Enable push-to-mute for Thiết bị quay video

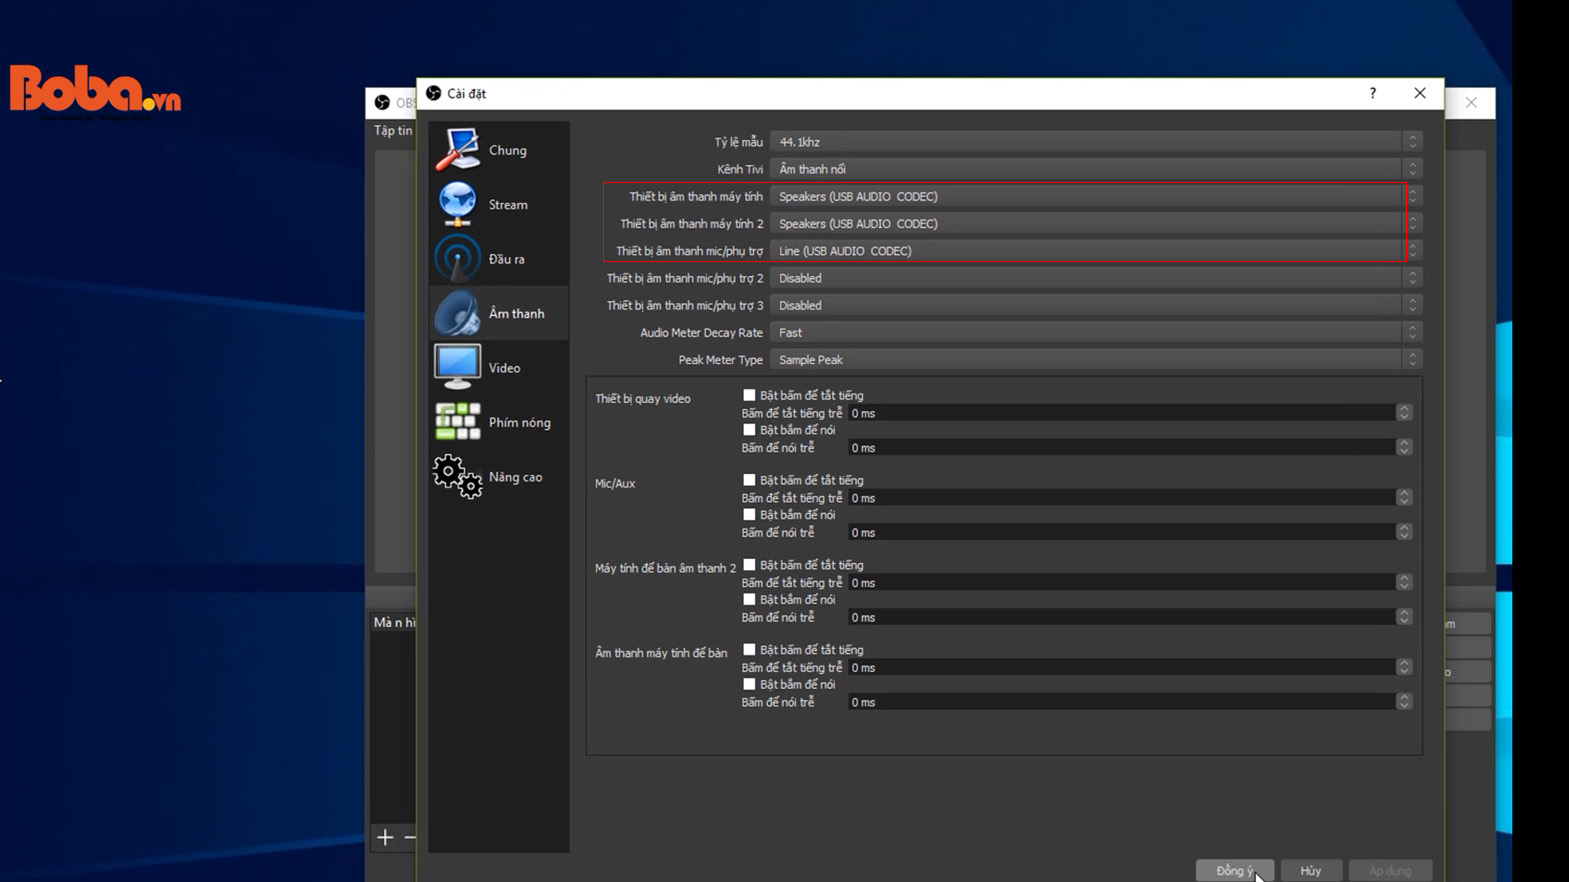click(749, 395)
